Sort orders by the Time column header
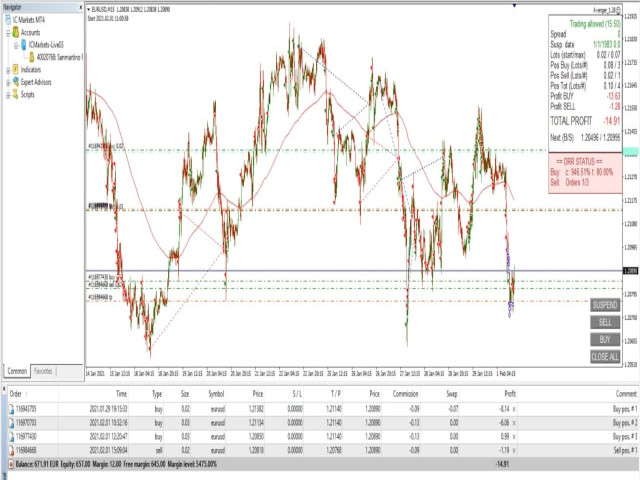 click(122, 394)
